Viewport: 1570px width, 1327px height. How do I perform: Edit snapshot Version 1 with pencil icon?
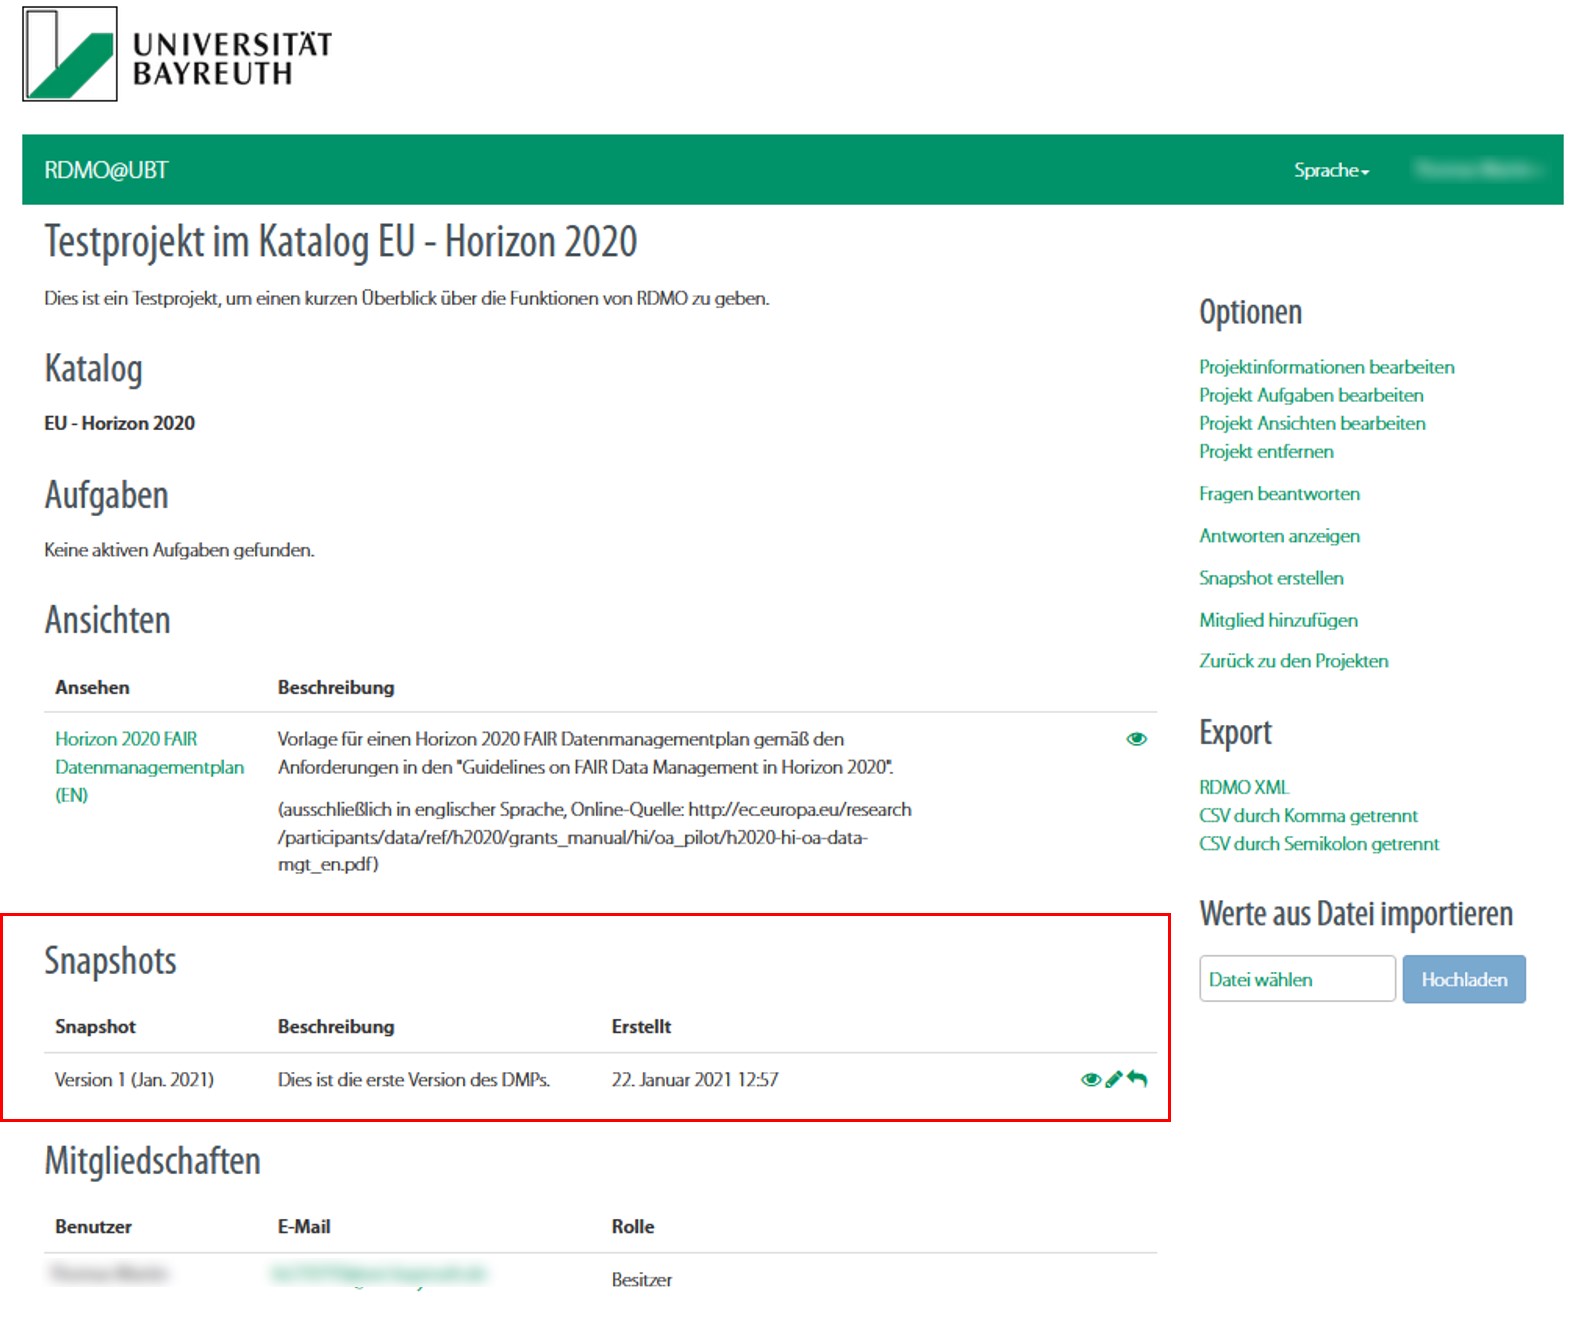click(x=1113, y=1079)
